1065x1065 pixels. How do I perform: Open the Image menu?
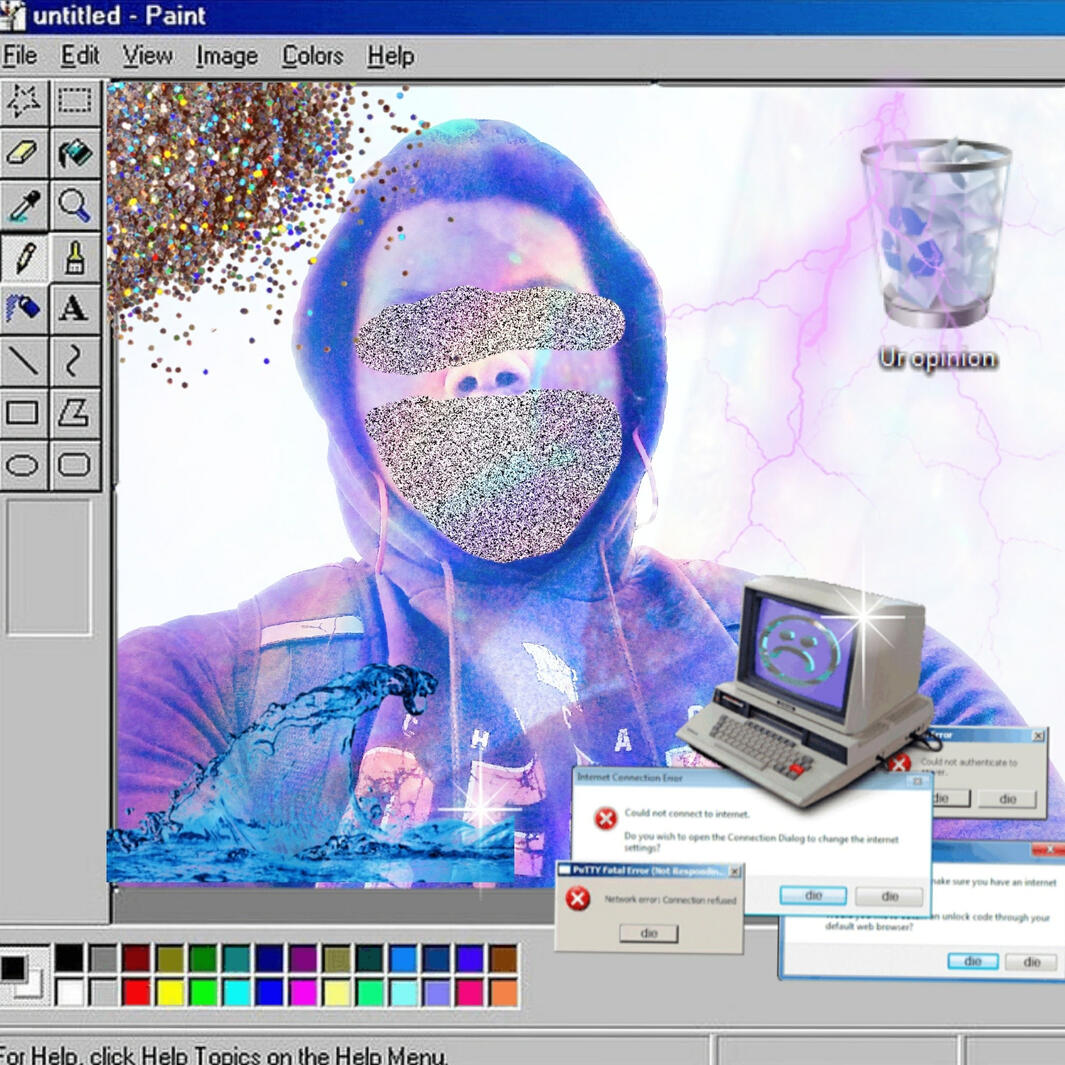(227, 56)
